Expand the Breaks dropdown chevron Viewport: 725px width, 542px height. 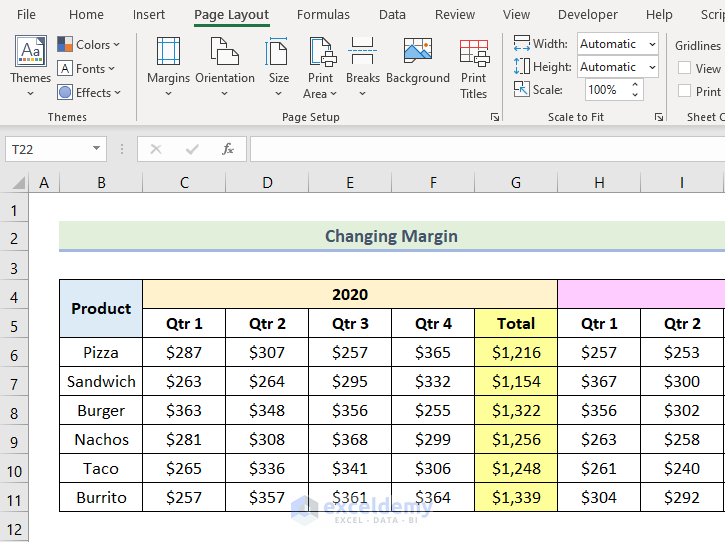pyautogui.click(x=362, y=94)
